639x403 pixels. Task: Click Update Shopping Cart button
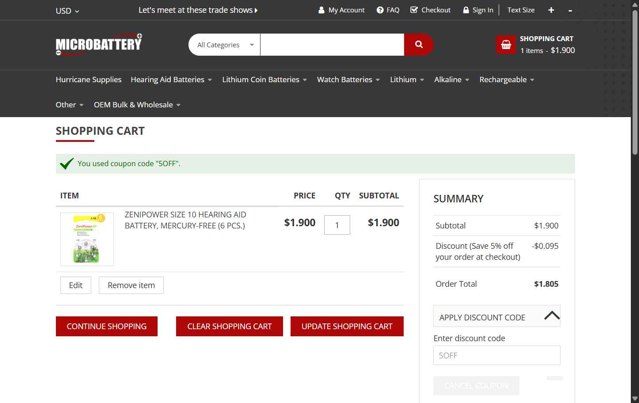tap(347, 326)
